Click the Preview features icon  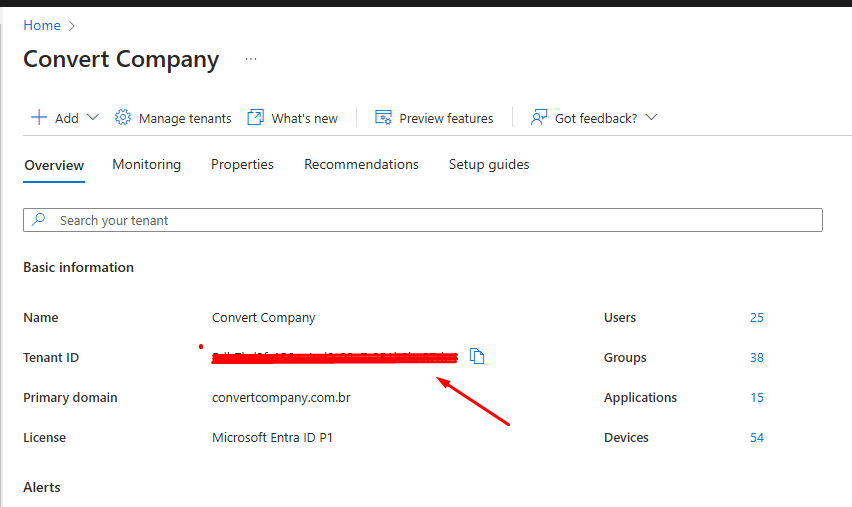coord(383,117)
